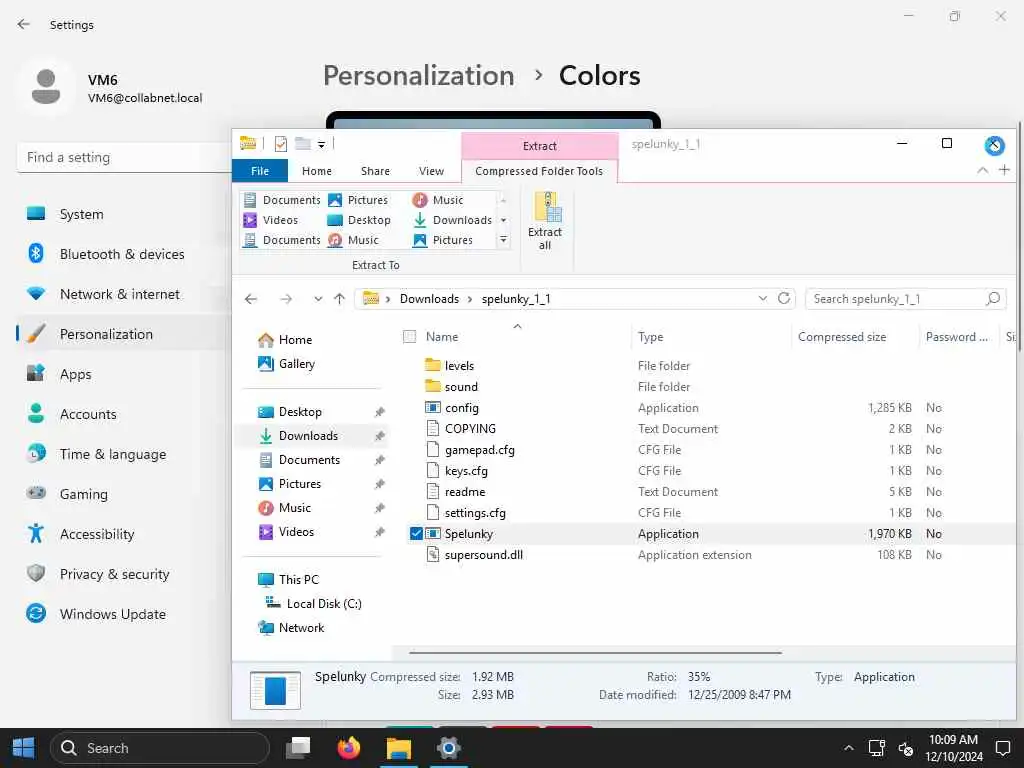Image resolution: width=1024 pixels, height=768 pixels.
Task: Open Network & internet settings
Action: 123,294
